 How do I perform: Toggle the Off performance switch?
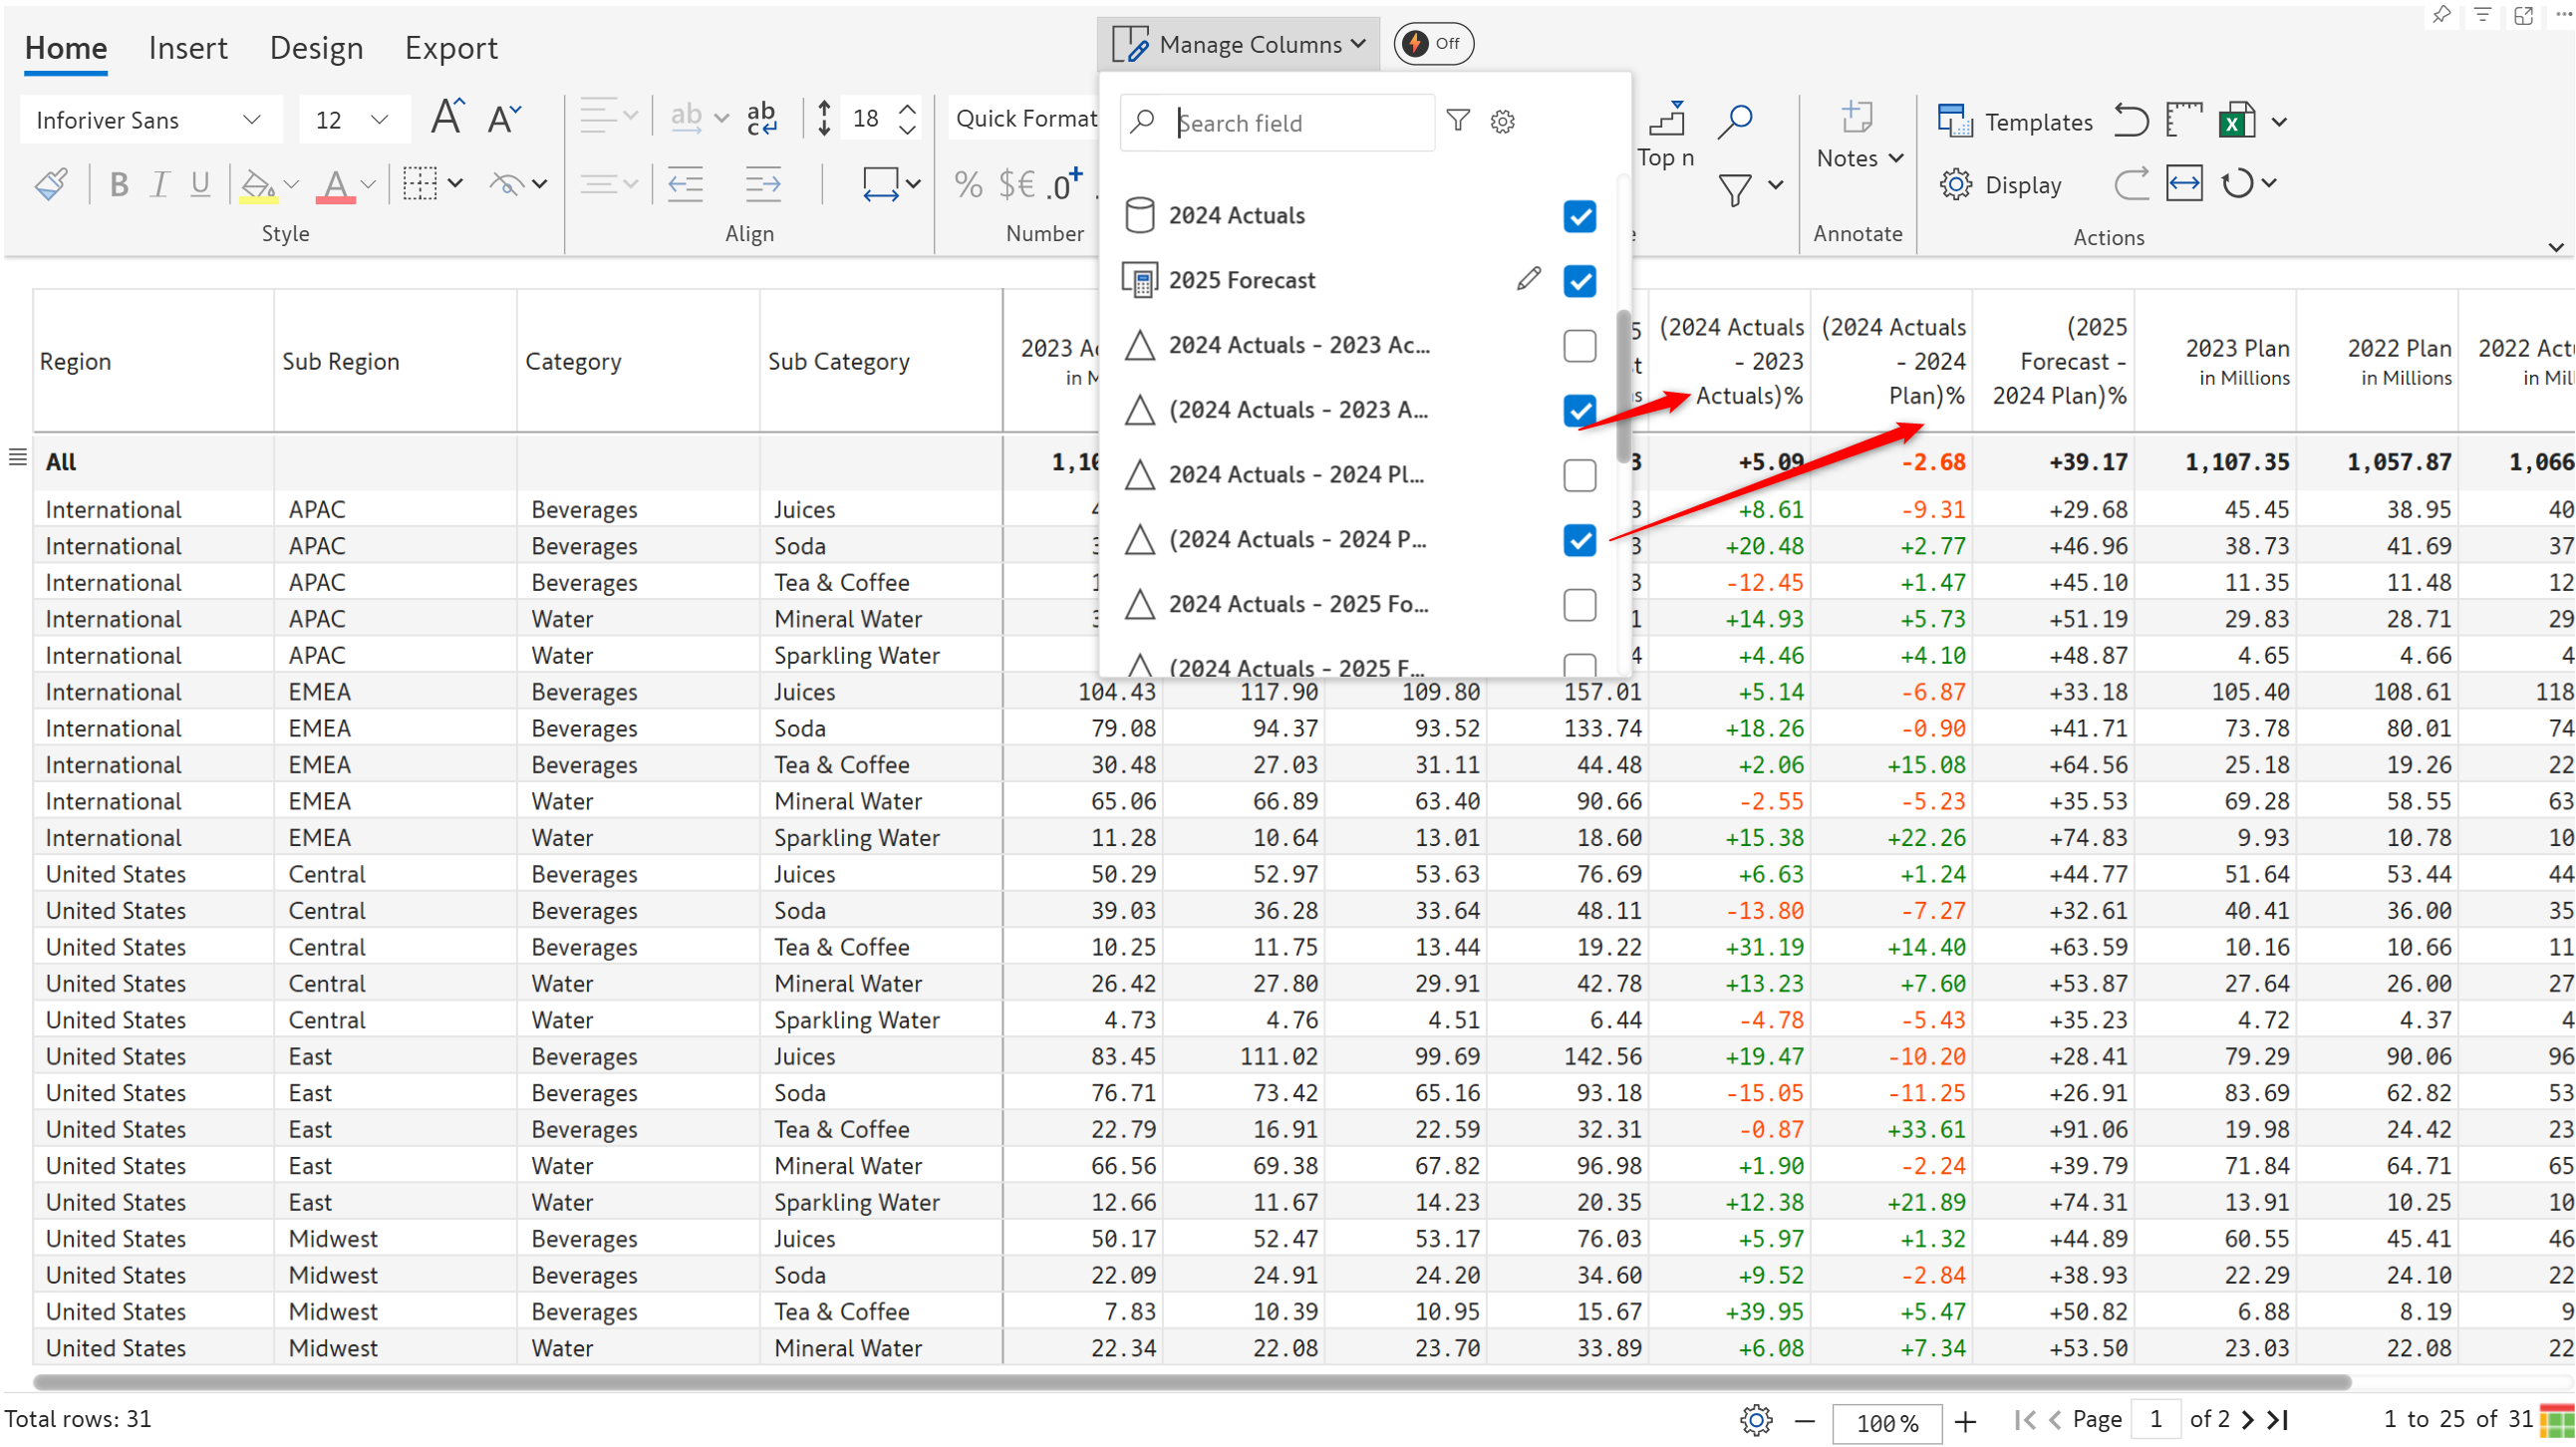1432,43
